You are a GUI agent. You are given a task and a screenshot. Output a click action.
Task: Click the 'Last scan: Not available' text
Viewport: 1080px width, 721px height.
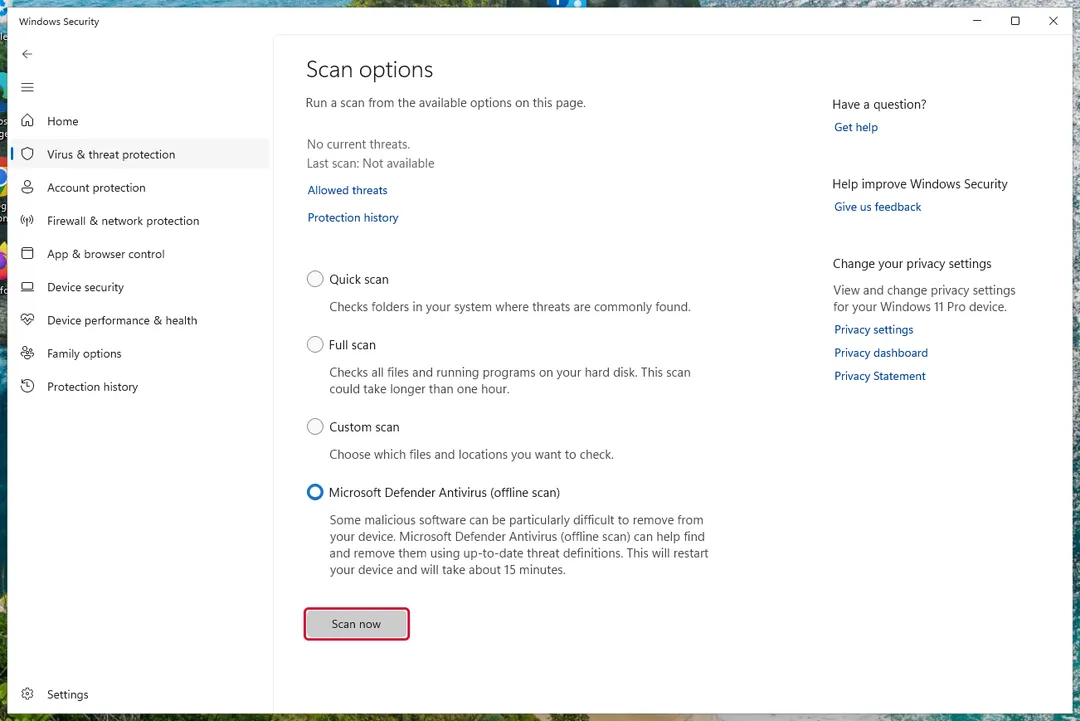tap(371, 163)
